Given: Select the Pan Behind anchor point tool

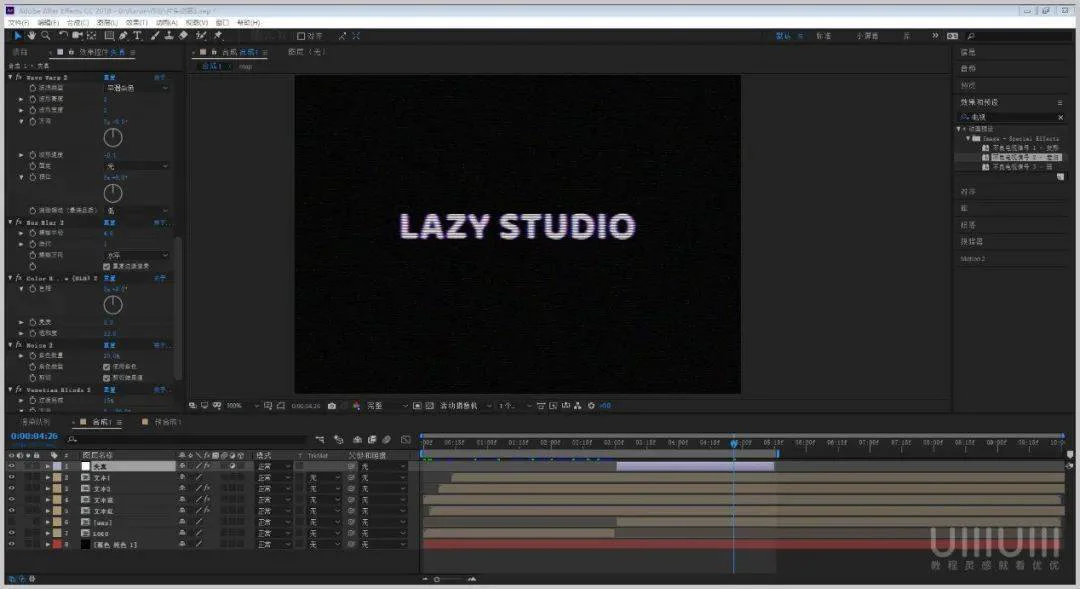Looking at the screenshot, I should click(91, 36).
